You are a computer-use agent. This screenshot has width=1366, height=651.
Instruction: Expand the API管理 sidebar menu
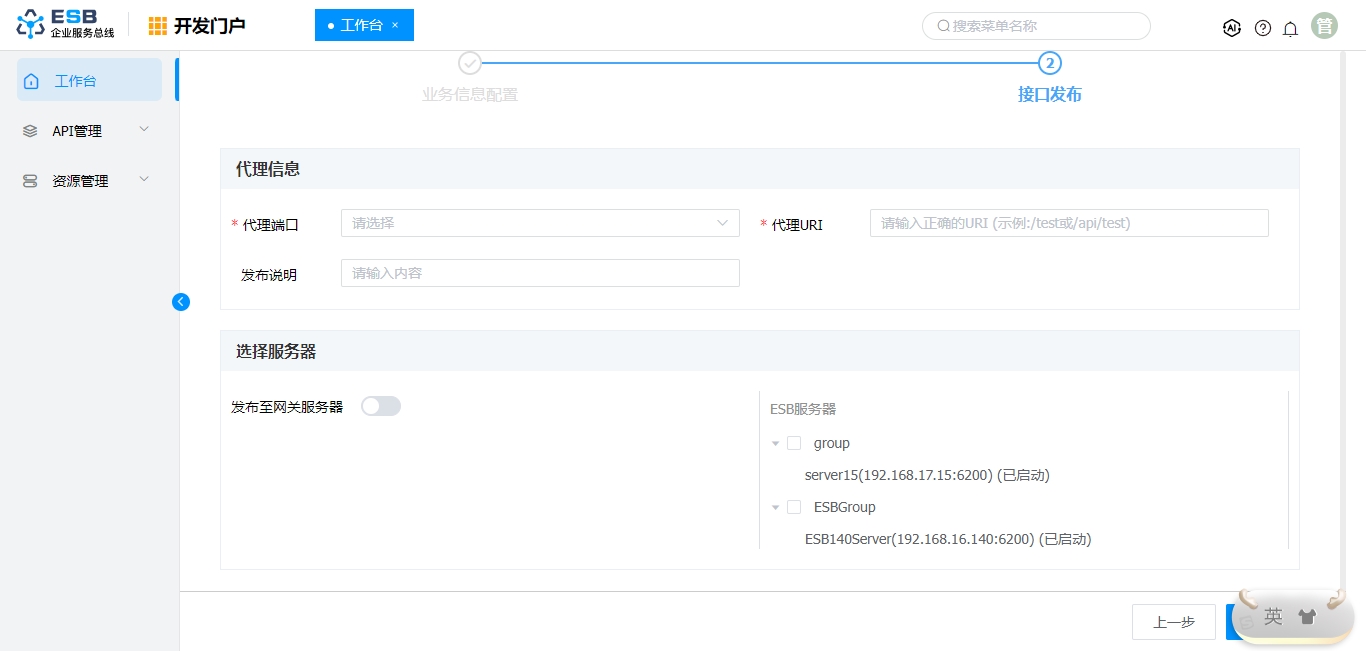click(89, 131)
